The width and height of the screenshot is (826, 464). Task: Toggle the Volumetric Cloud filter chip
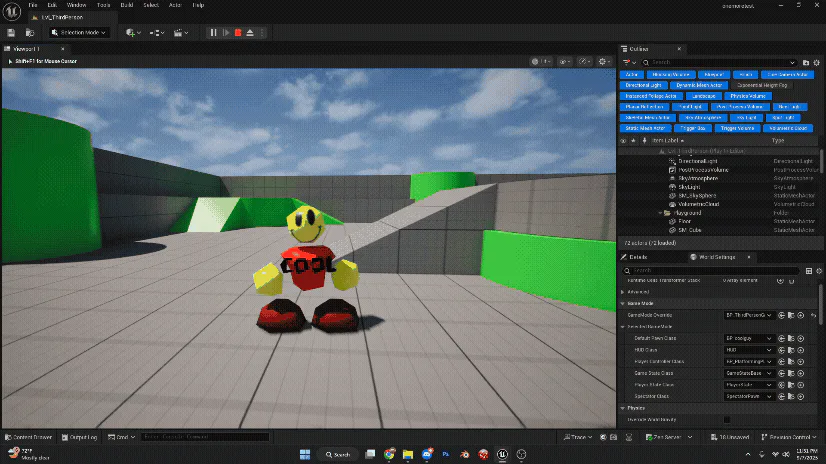point(788,129)
